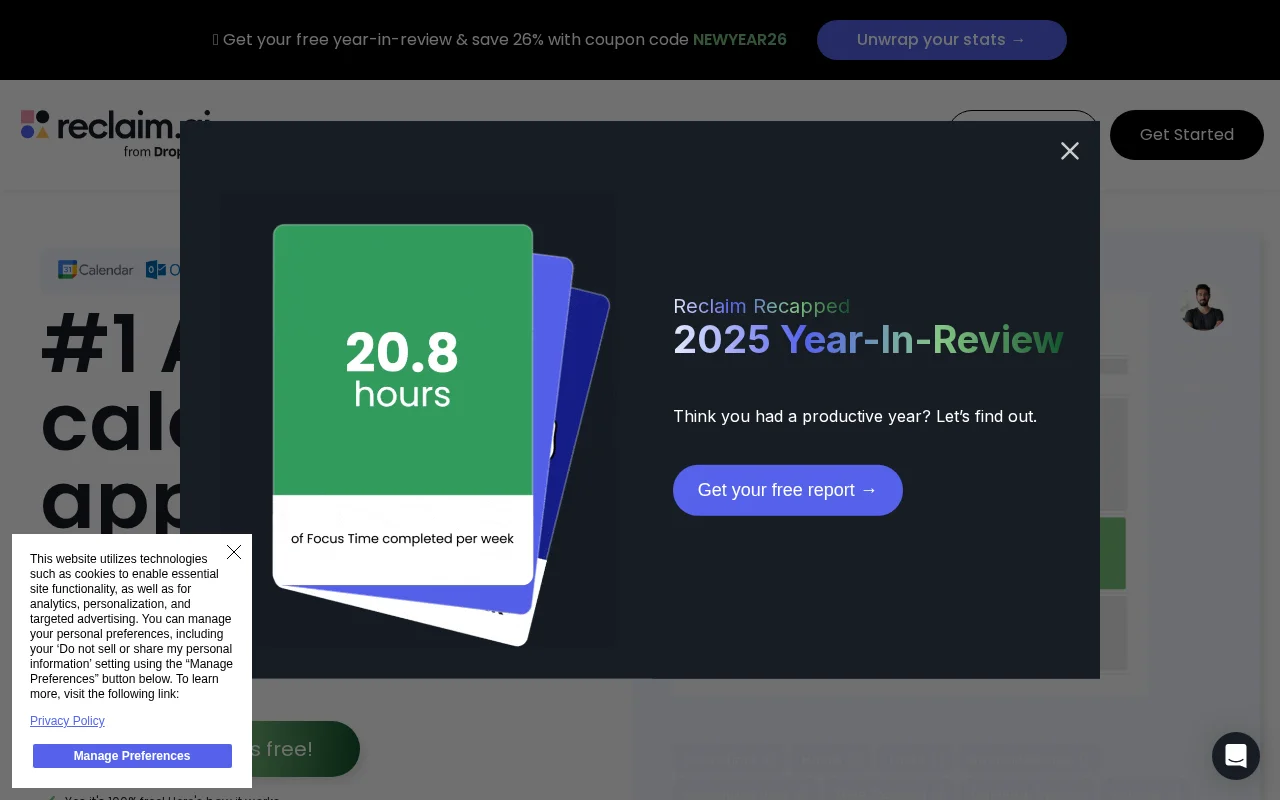This screenshot has width=1280, height=800.
Task: Click 'Get your free report →'
Action: [788, 490]
